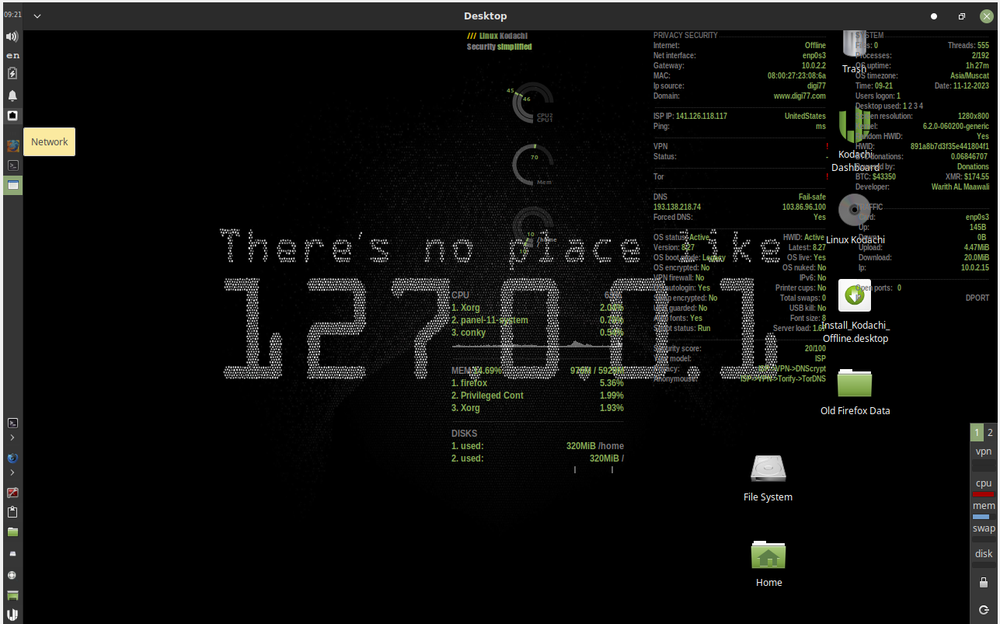Switch to workspace 1

point(976,433)
